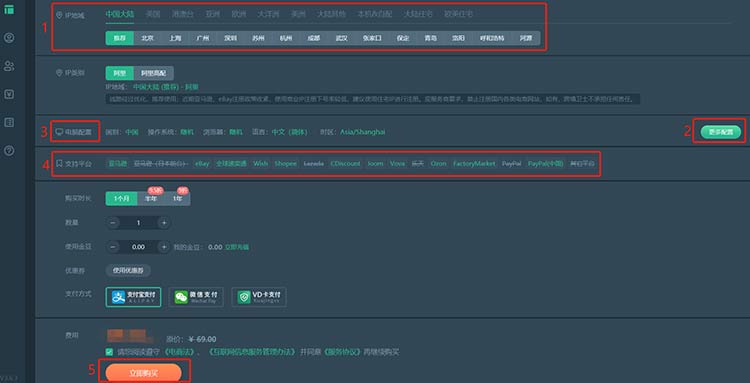Select the 1年 purchase duration
The height and width of the screenshot is (383, 750).
[x=177, y=198]
